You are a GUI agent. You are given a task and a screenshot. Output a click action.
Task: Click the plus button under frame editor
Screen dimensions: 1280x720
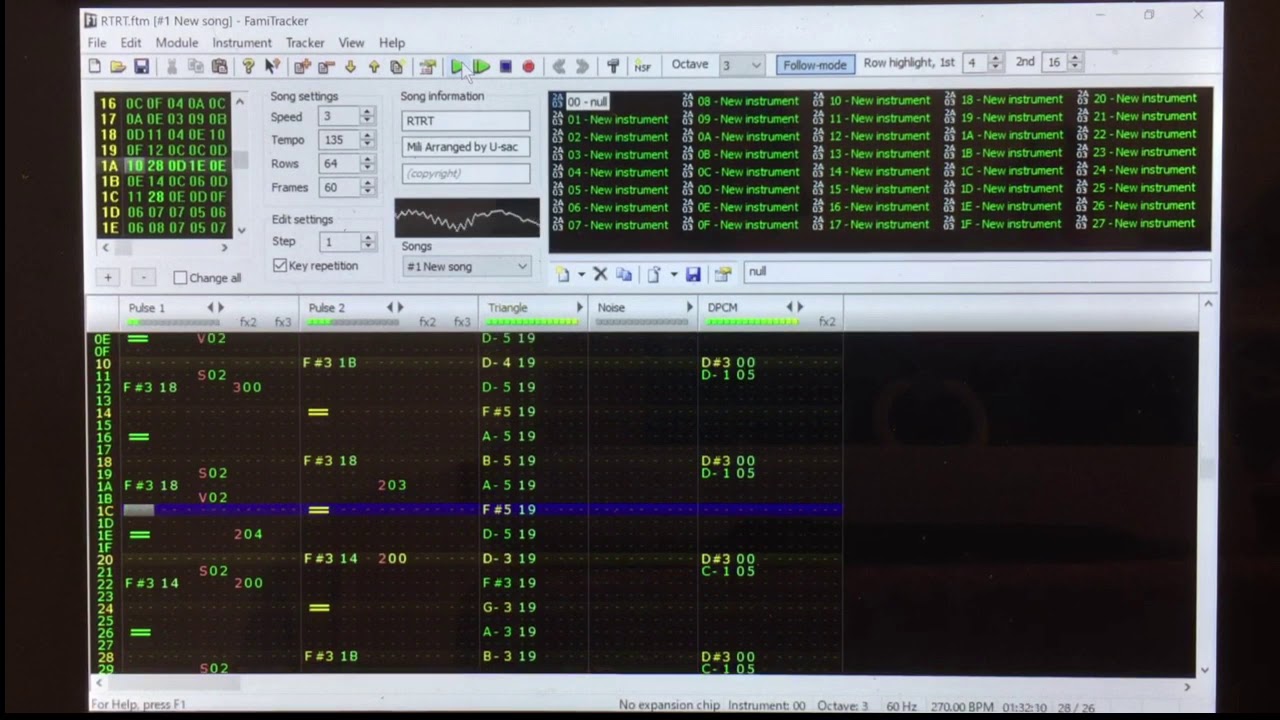pos(108,277)
